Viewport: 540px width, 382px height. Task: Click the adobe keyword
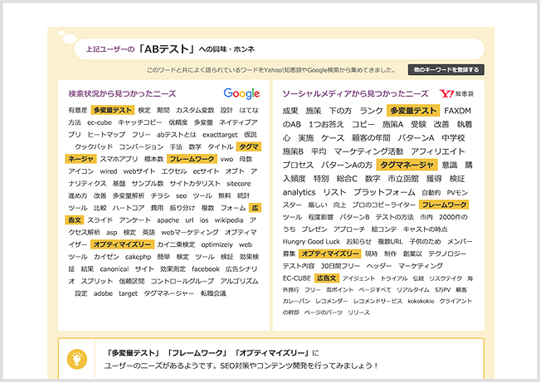(103, 293)
